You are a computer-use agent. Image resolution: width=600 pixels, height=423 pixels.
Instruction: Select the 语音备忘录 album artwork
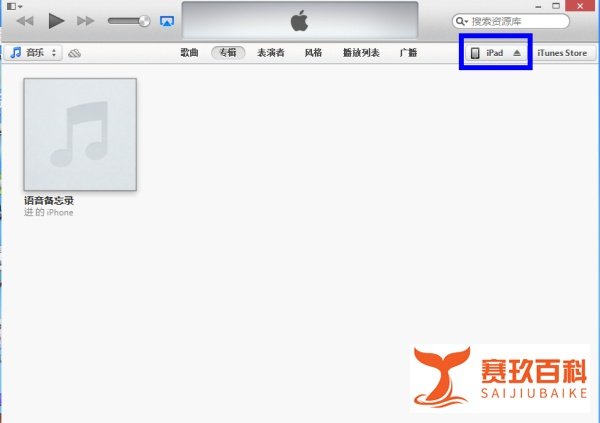pyautogui.click(x=80, y=134)
